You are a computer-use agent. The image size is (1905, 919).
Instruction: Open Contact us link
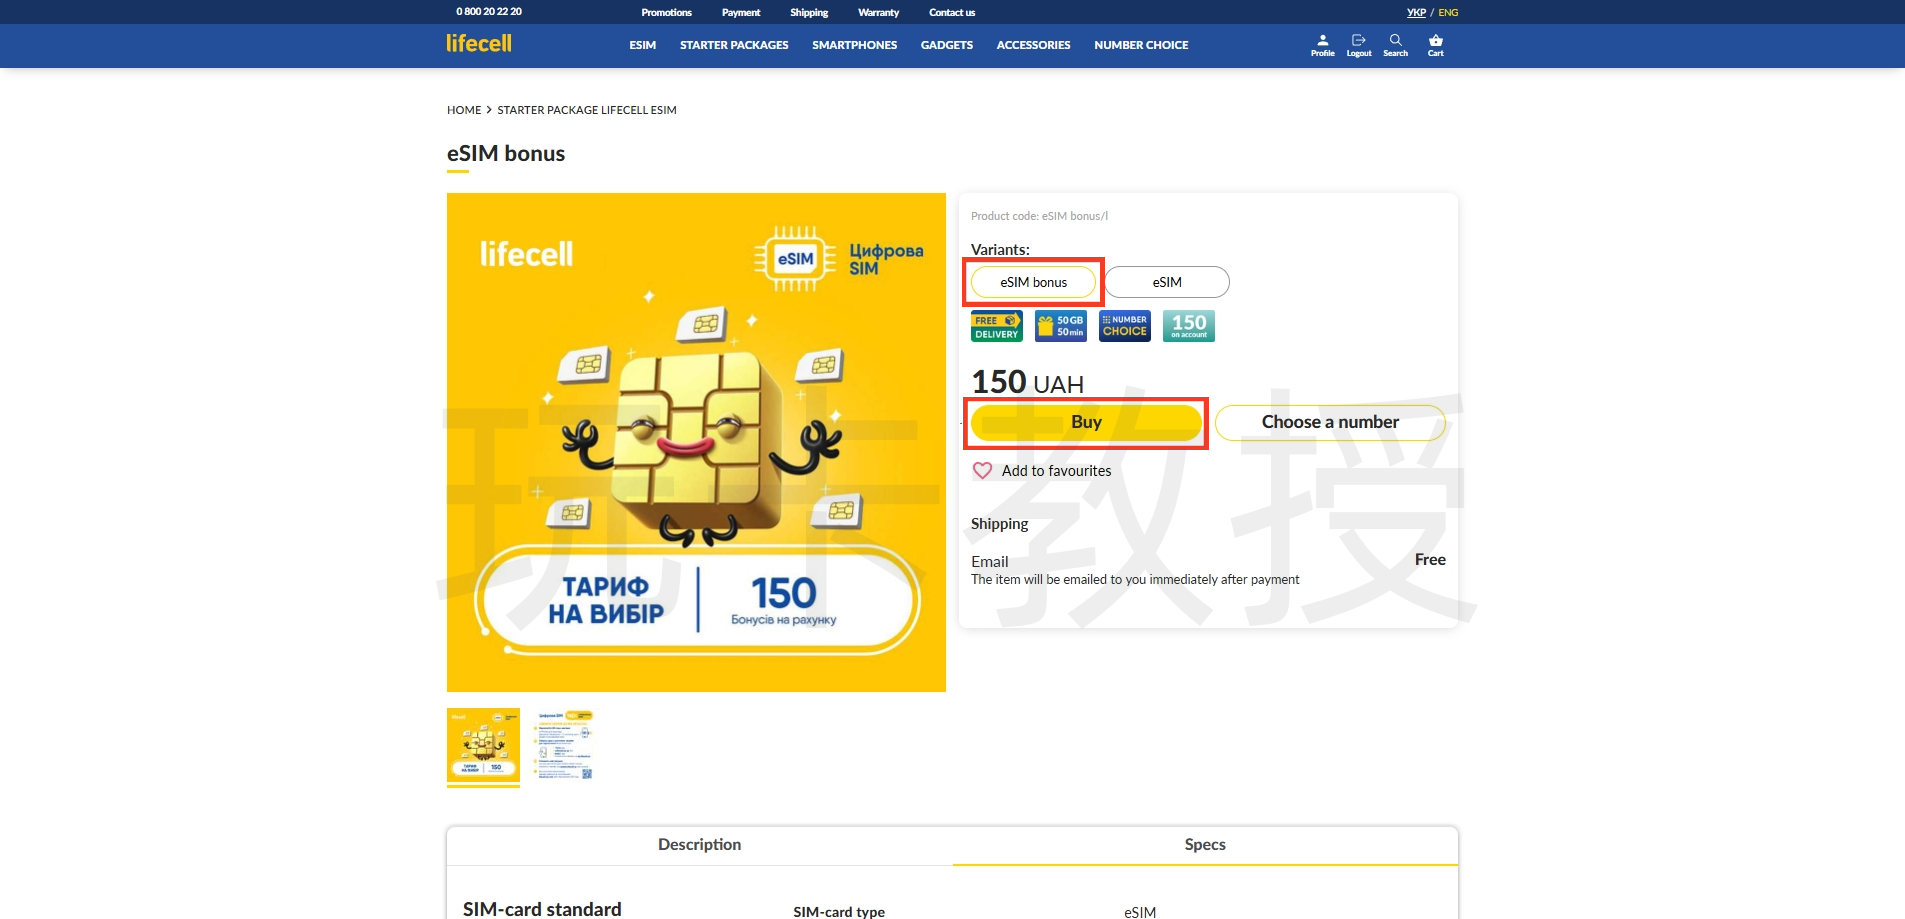pyautogui.click(x=952, y=12)
